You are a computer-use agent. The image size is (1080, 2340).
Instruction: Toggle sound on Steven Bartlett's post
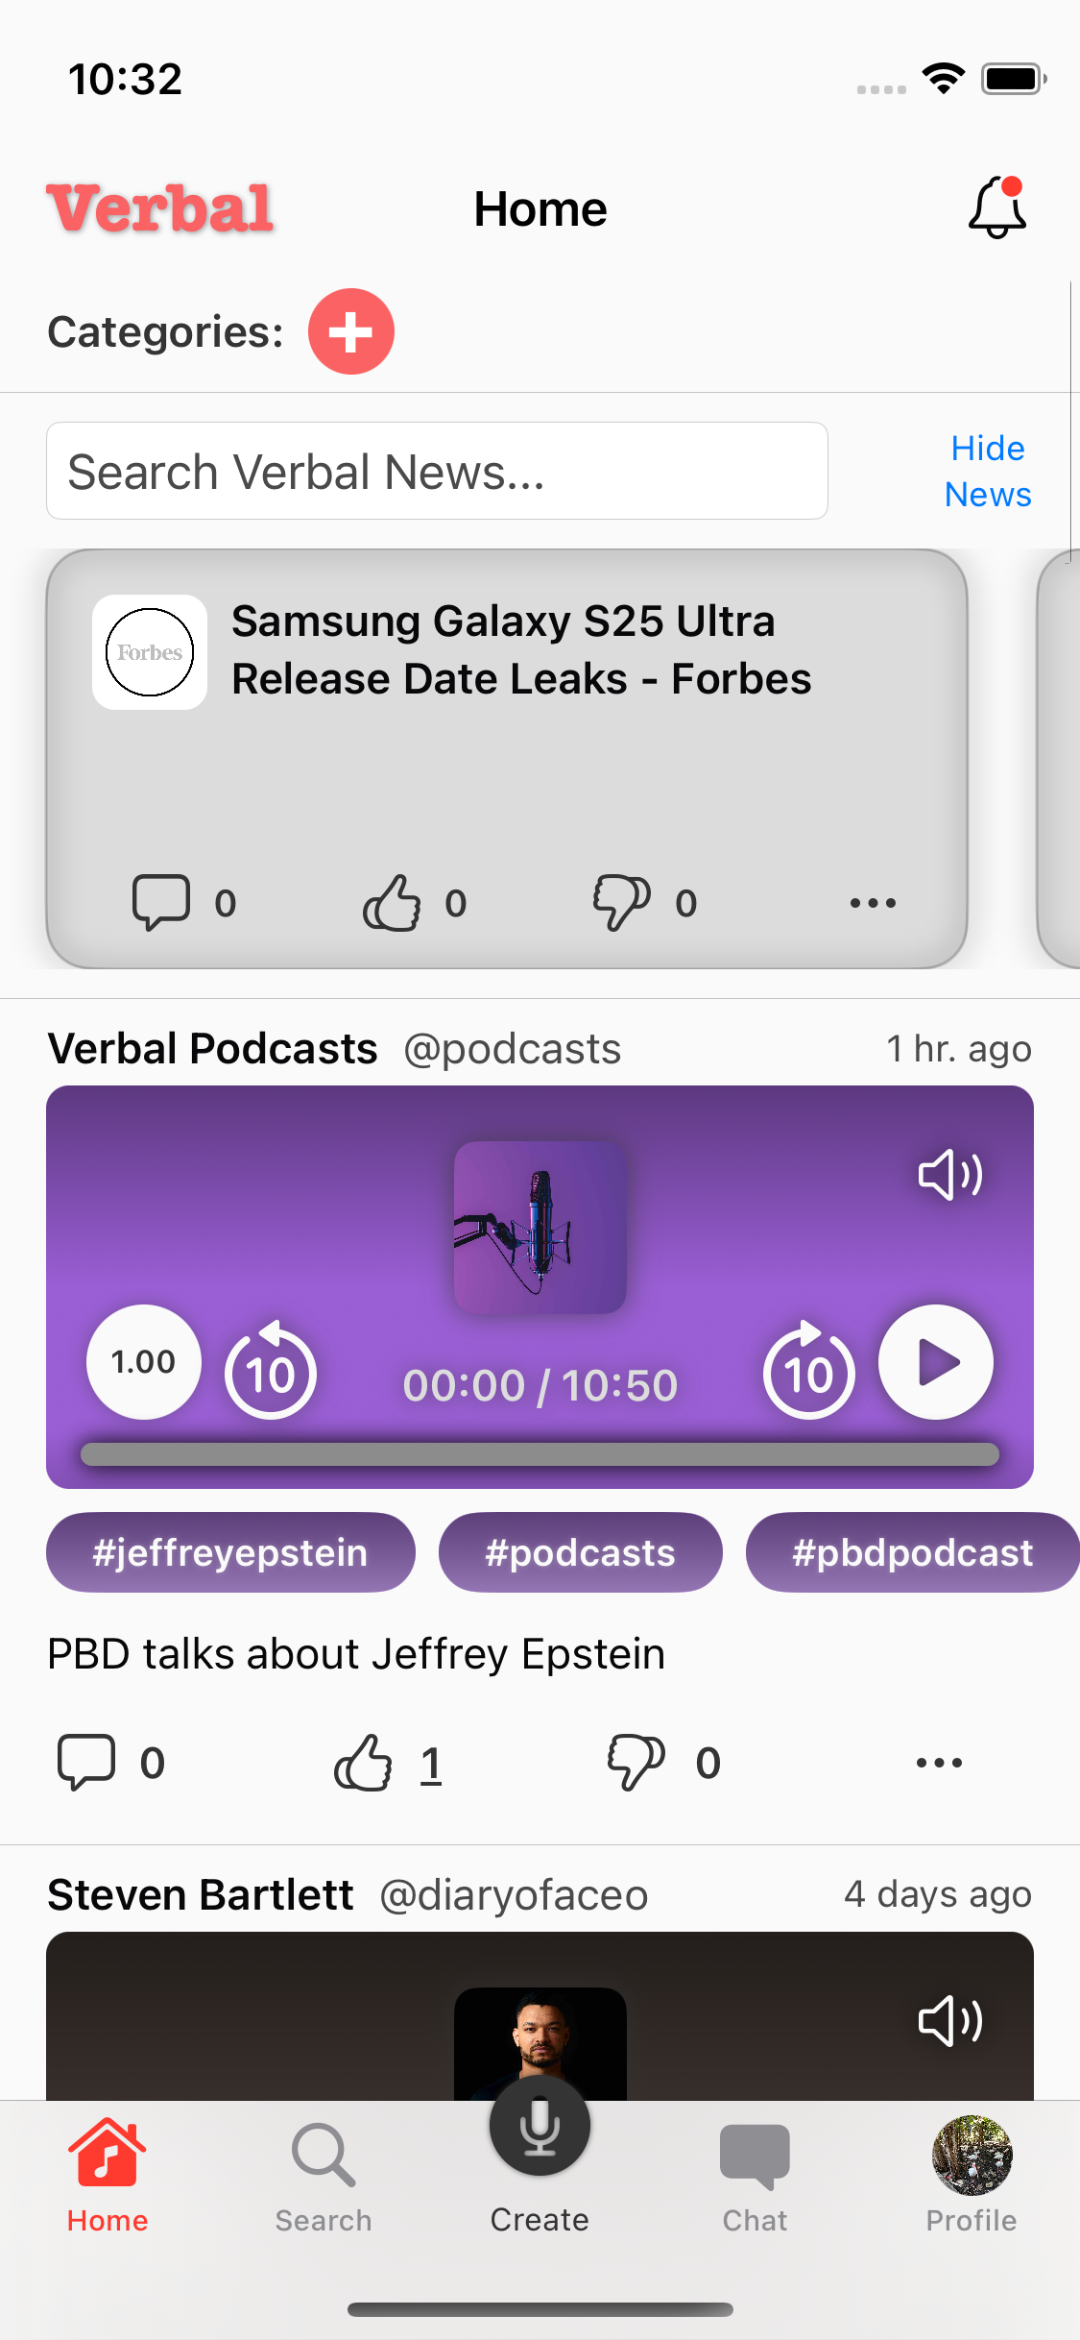pos(950,2021)
